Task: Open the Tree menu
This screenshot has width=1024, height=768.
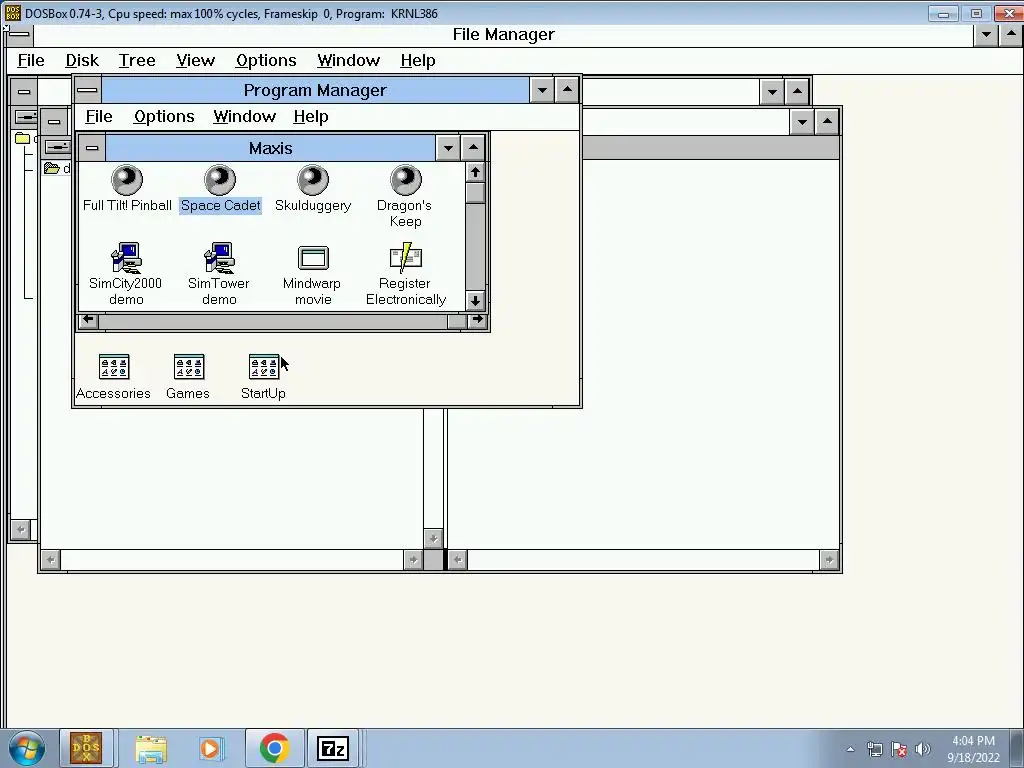Action: [137, 60]
